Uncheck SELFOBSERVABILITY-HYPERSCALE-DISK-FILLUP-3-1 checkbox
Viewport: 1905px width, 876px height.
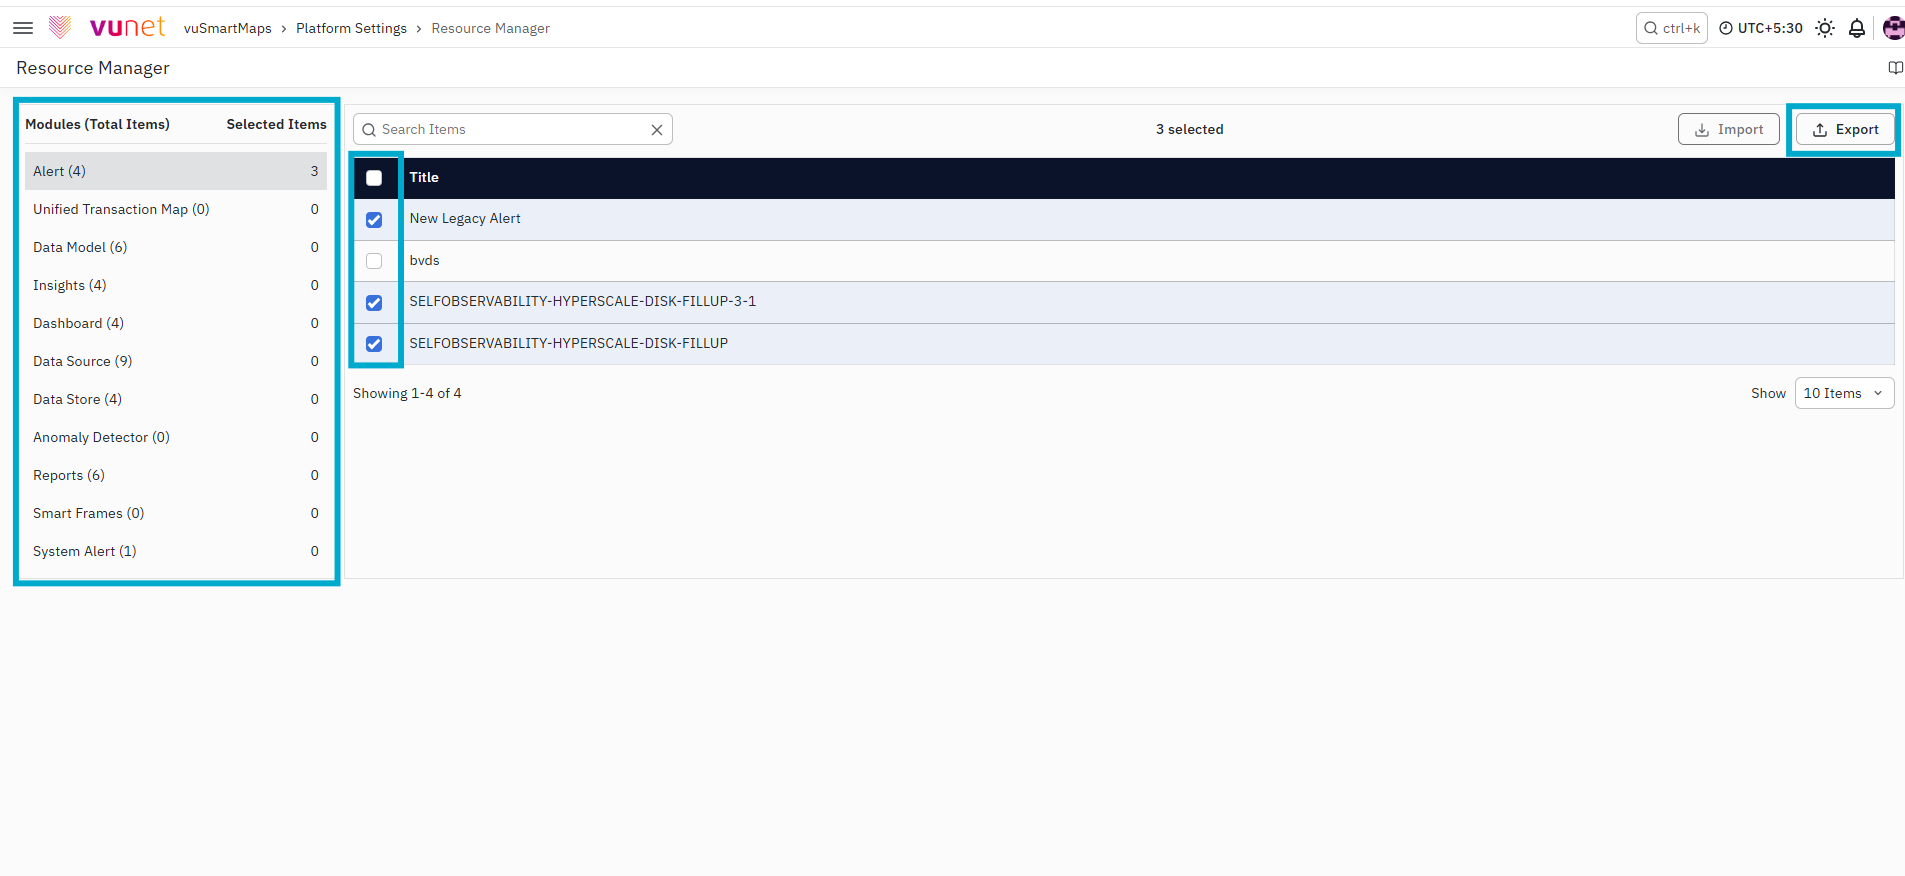[x=374, y=303]
